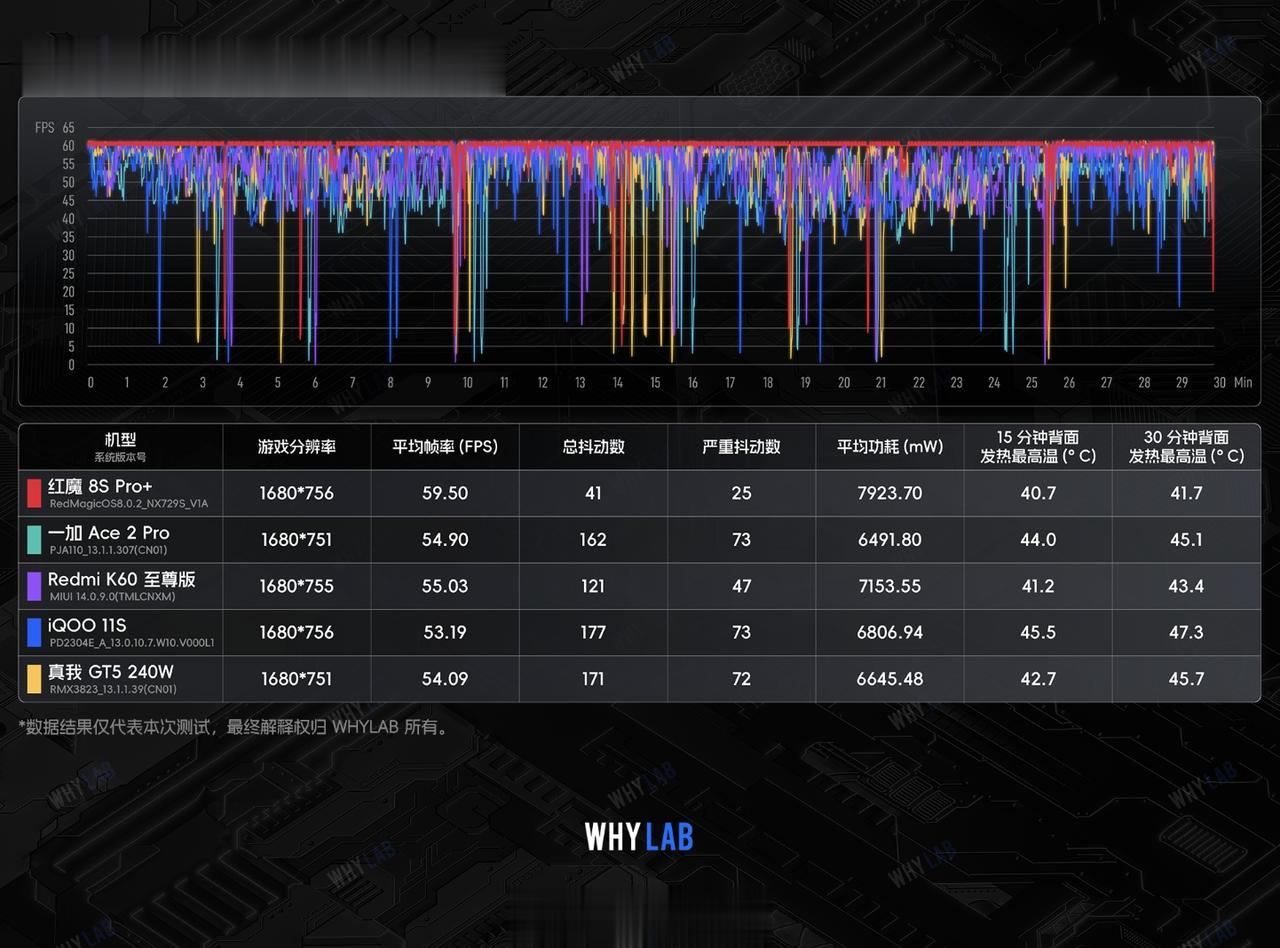Click the Min x-axis unit label
The width and height of the screenshot is (1280, 948).
point(1243,382)
